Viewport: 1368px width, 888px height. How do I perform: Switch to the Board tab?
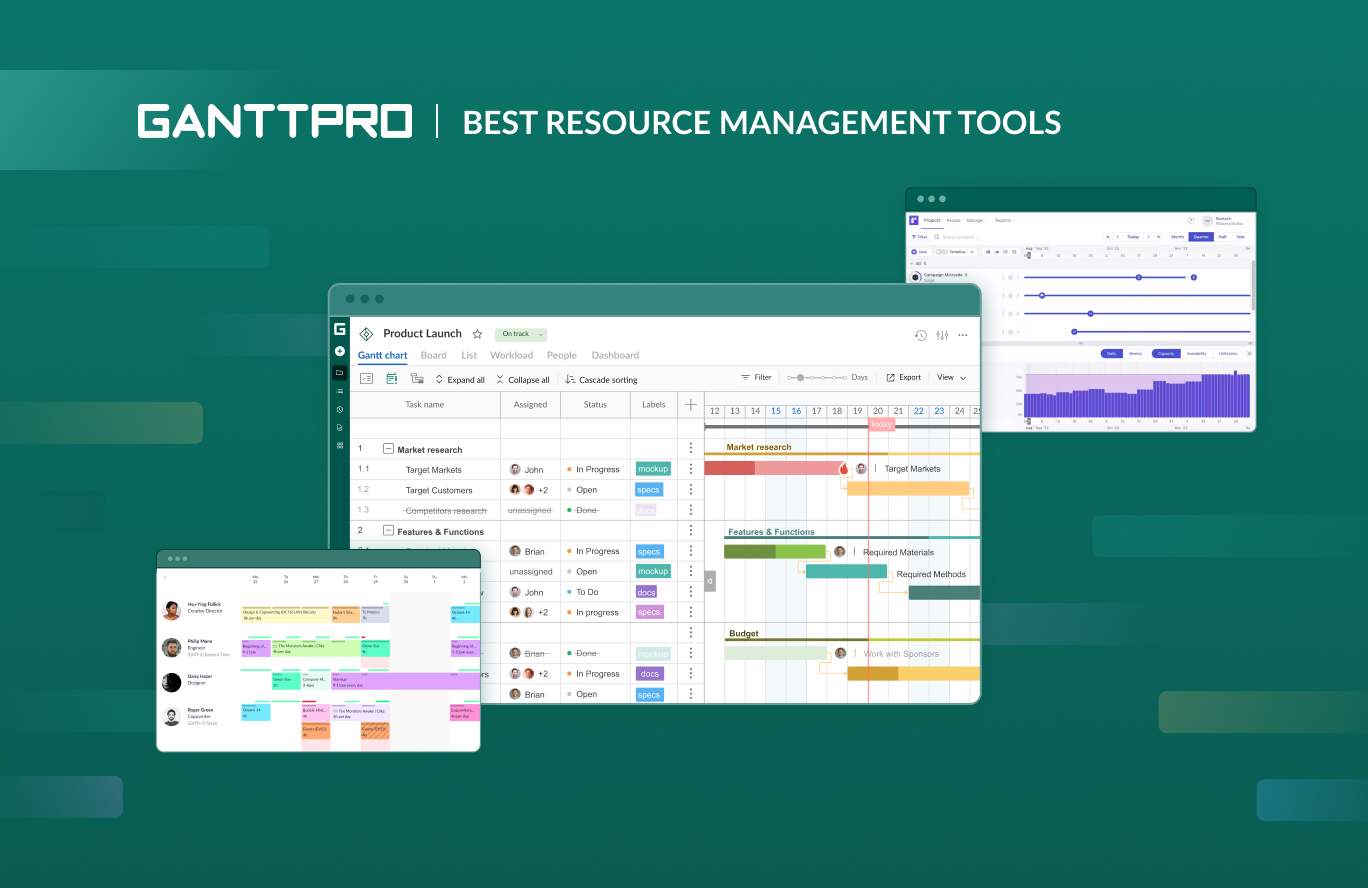[433, 355]
